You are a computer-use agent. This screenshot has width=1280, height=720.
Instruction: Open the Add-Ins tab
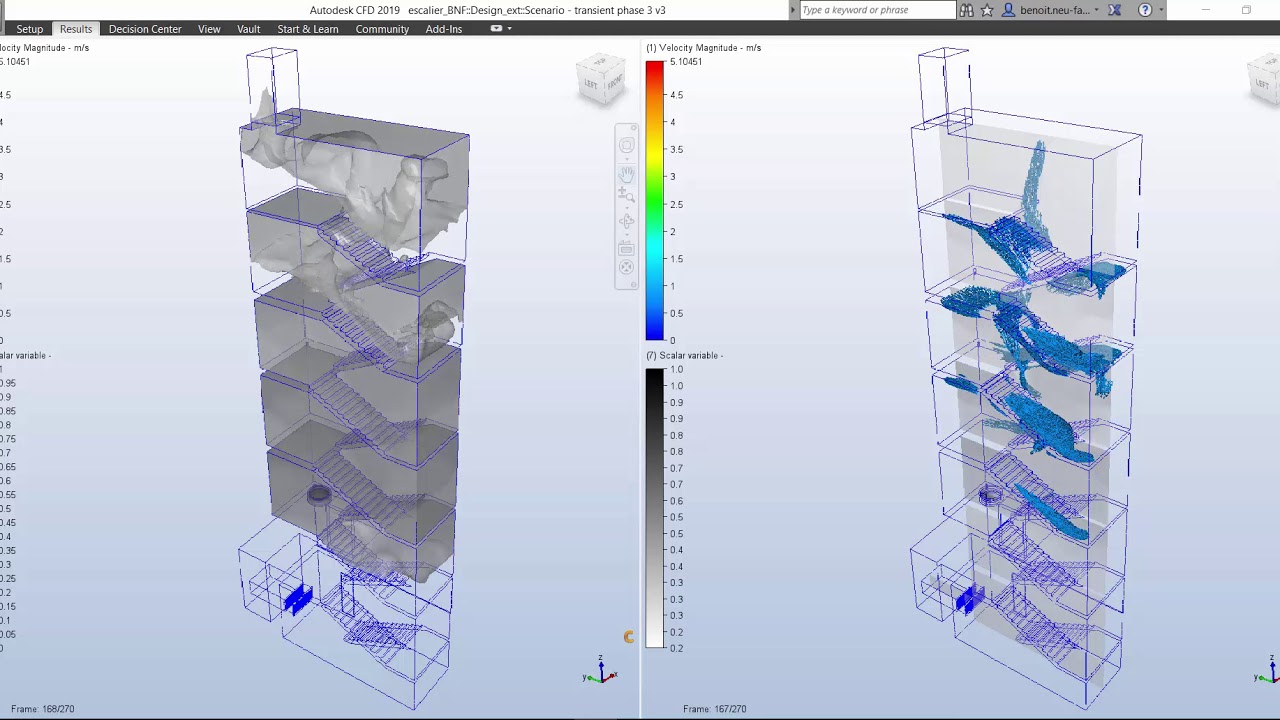coord(444,29)
